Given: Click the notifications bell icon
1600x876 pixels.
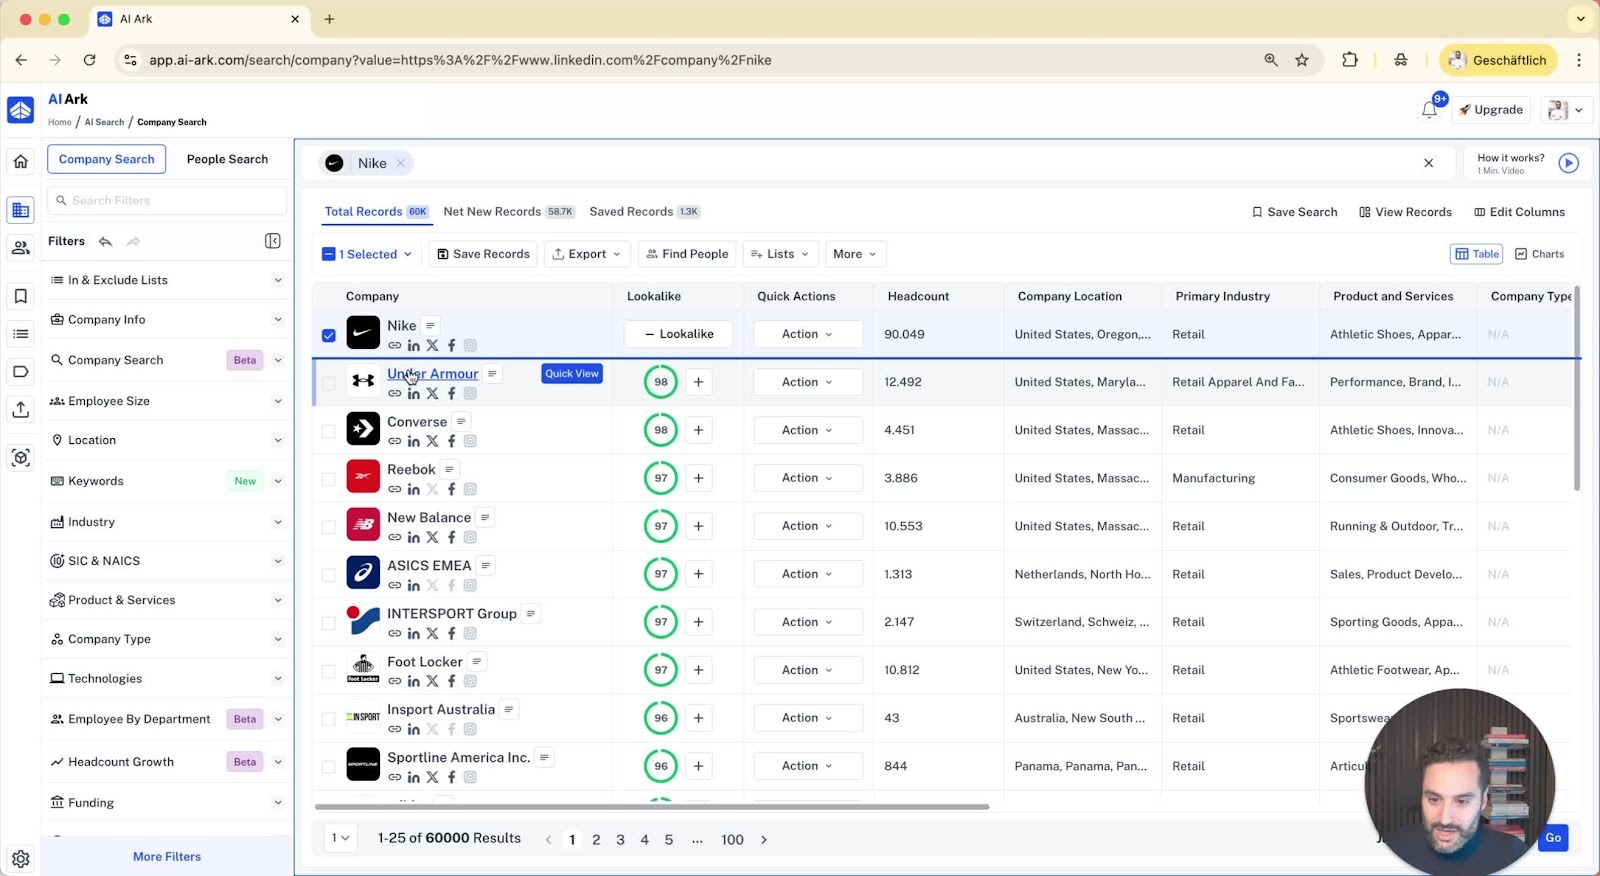Looking at the screenshot, I should [1429, 110].
